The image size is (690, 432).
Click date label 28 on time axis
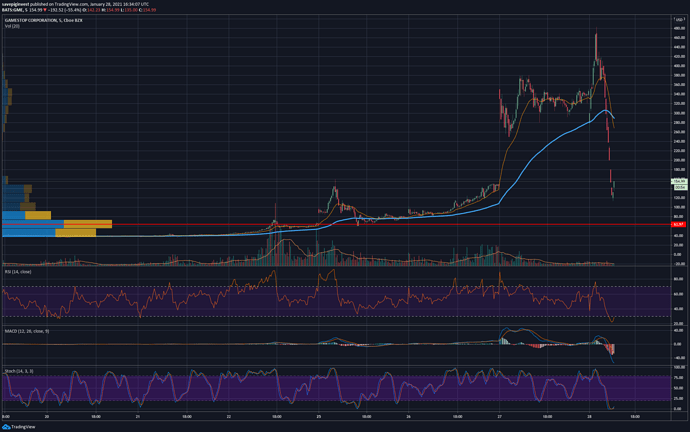tap(590, 416)
